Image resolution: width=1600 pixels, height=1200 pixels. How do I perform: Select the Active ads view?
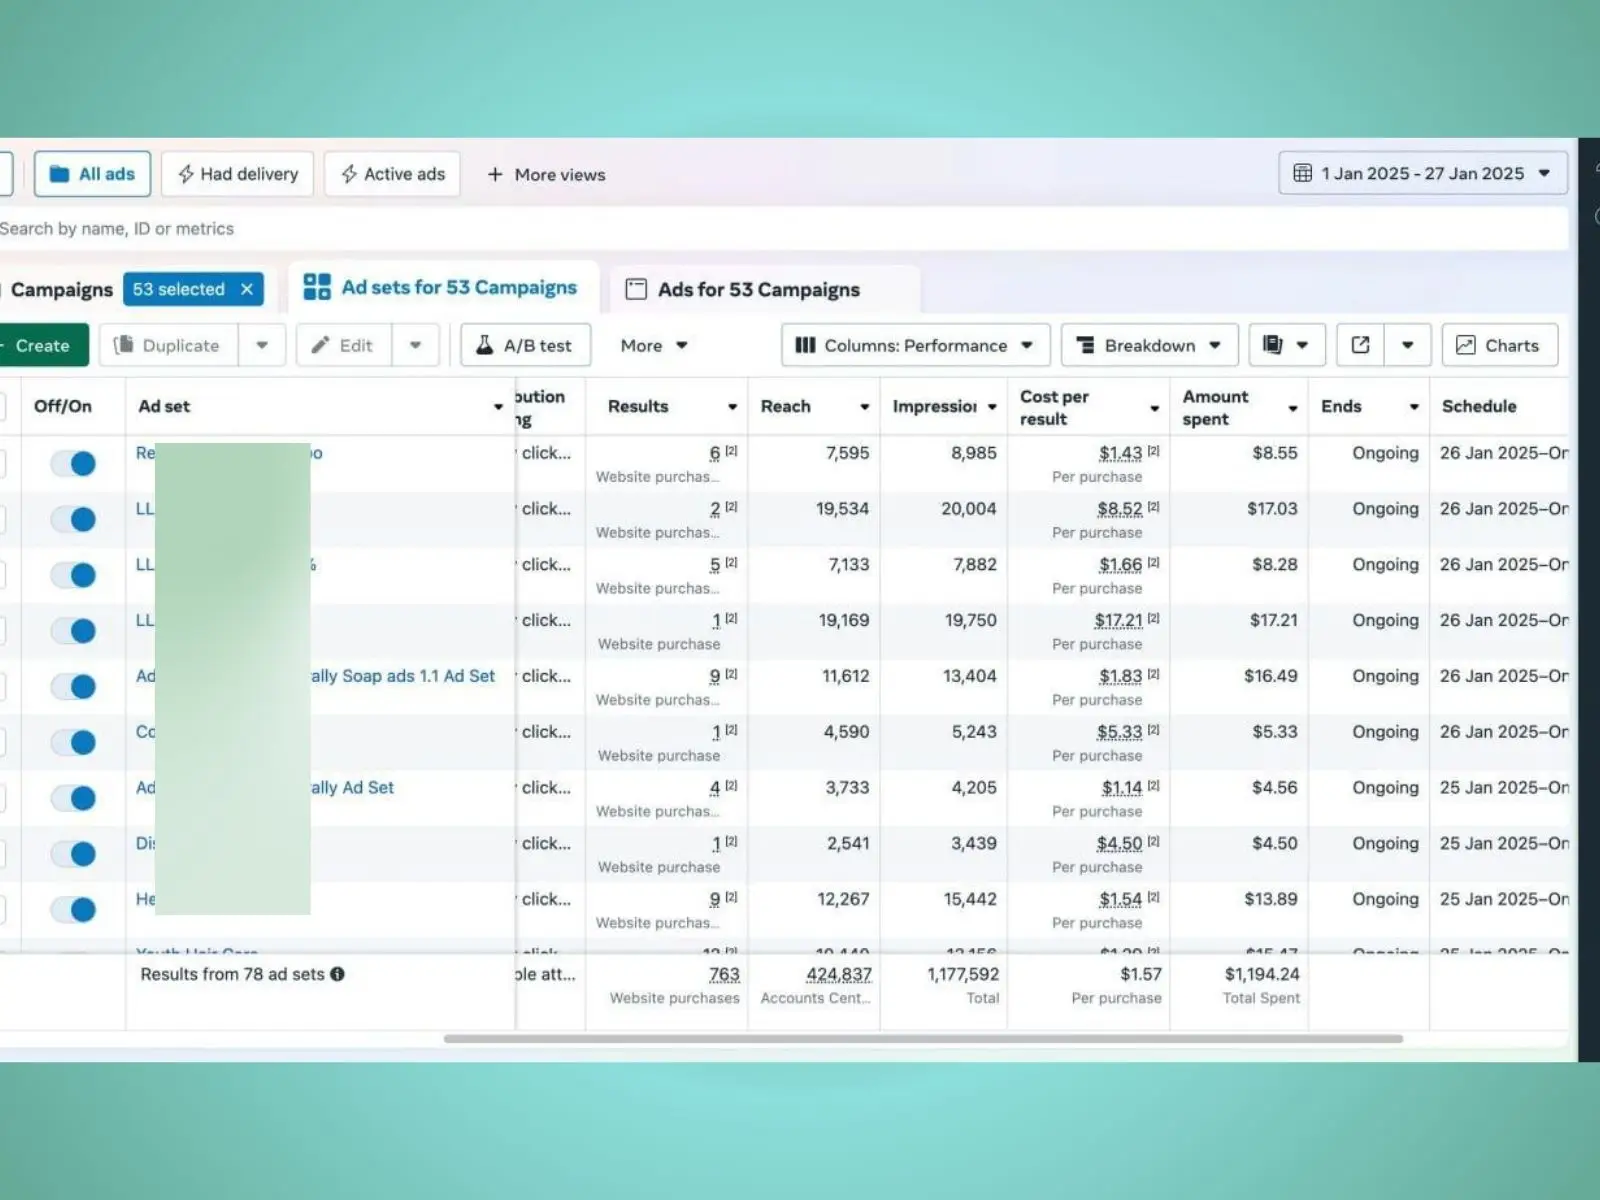(392, 174)
